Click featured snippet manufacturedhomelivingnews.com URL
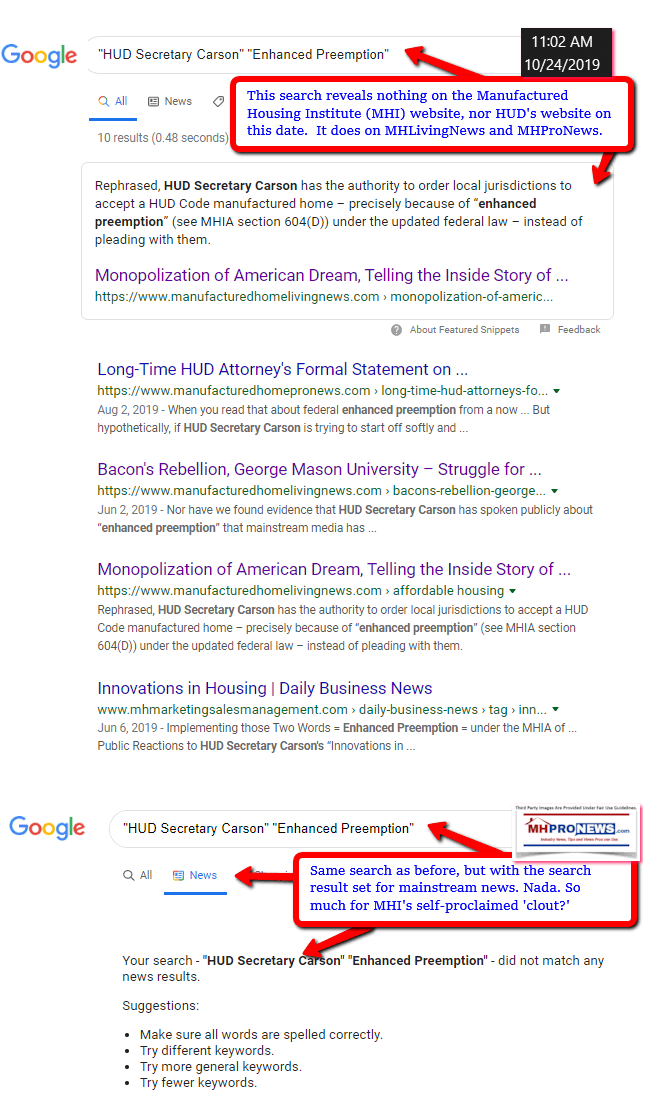 (324, 297)
